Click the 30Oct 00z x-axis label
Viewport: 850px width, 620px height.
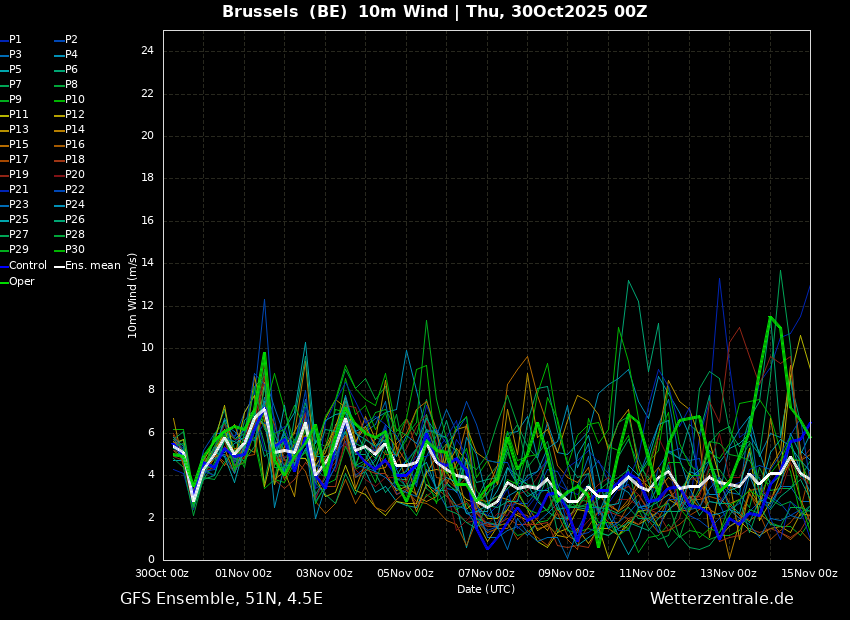point(162,573)
